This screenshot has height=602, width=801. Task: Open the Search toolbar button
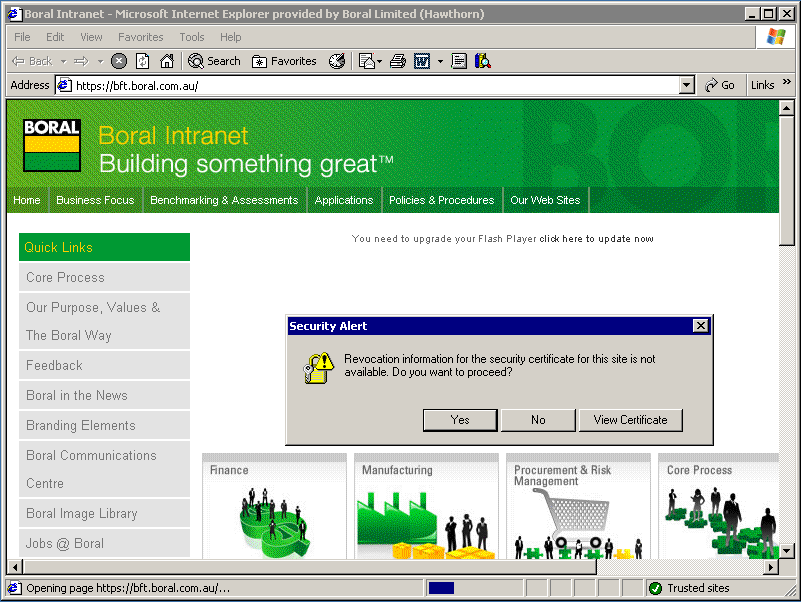[x=214, y=61]
